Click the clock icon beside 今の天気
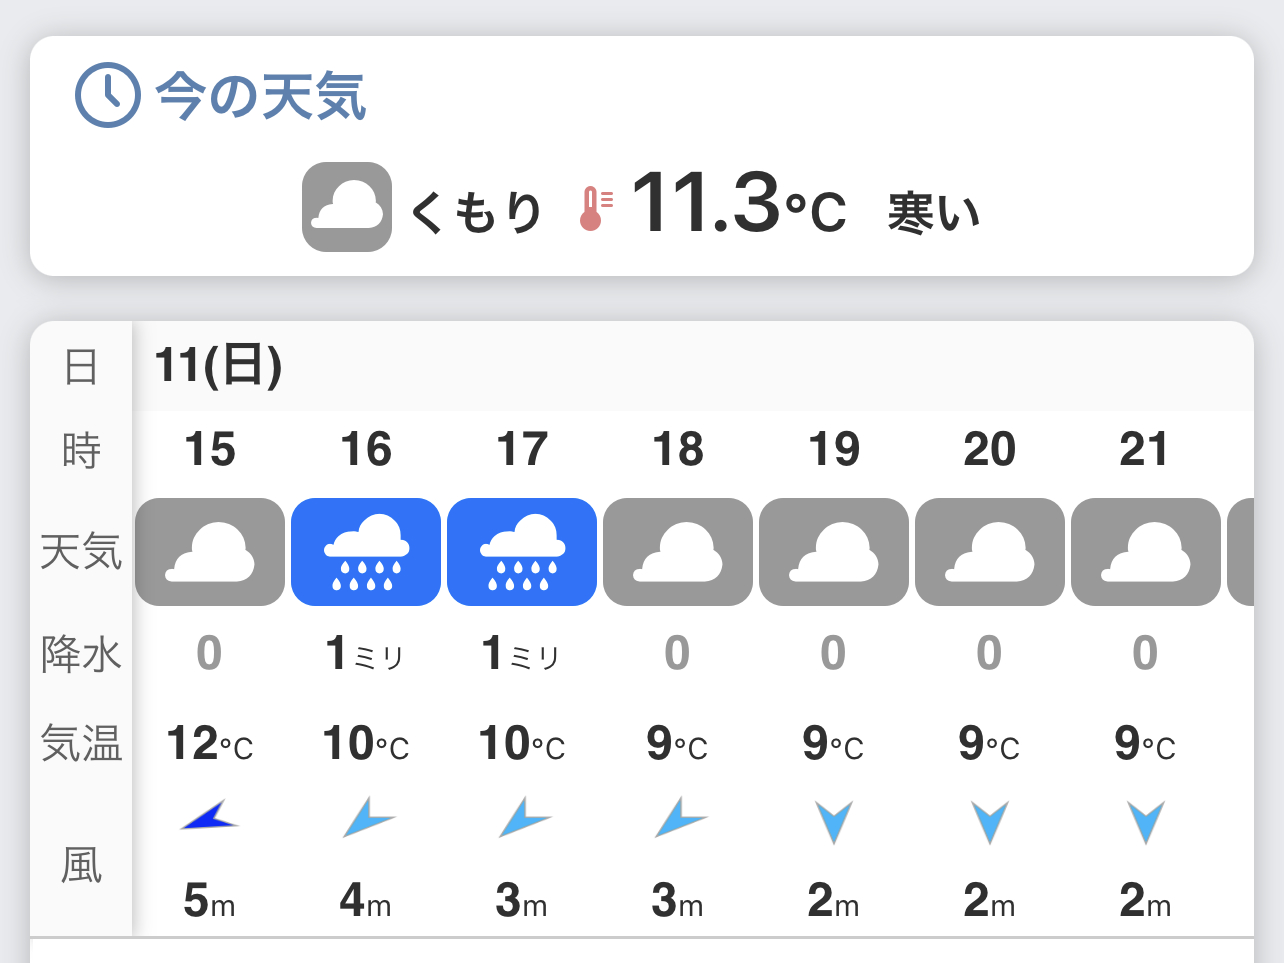1284x963 pixels. 107,95
